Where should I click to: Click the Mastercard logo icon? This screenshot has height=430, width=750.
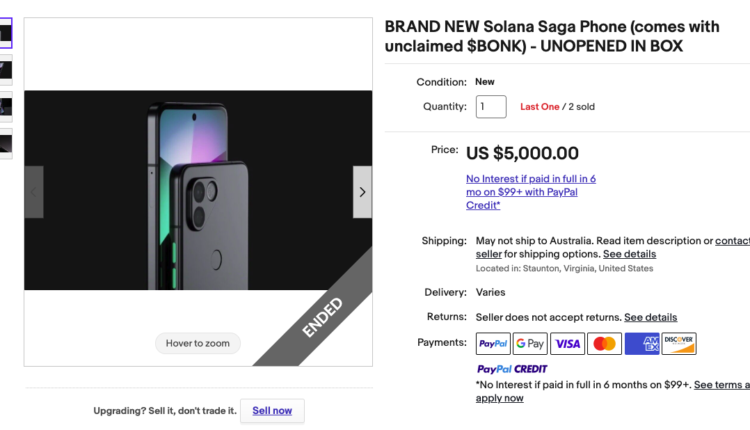pos(604,344)
